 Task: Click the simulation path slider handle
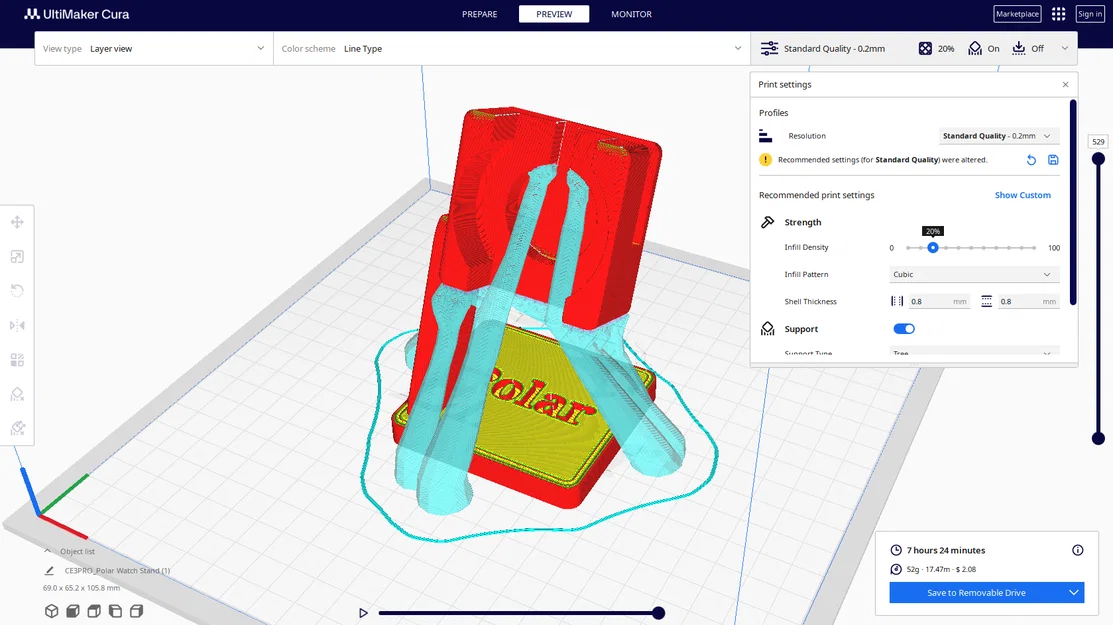pyautogui.click(x=659, y=613)
